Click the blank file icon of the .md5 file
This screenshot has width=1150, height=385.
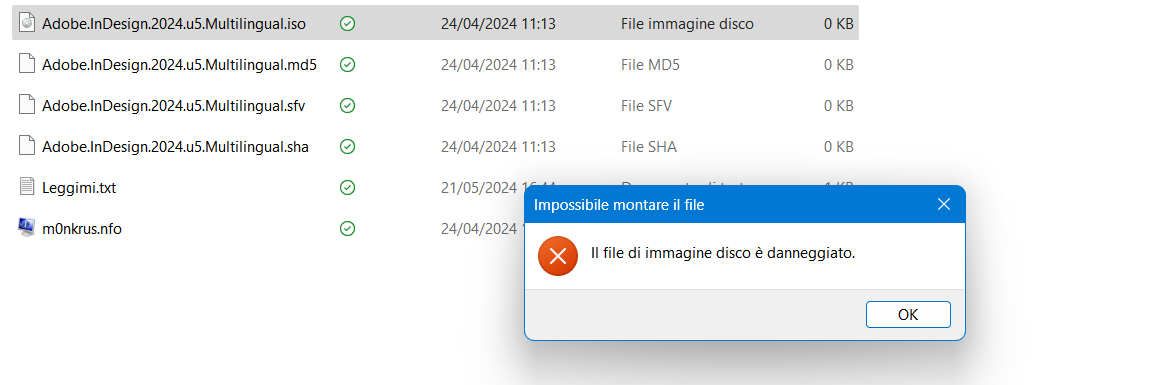26,65
